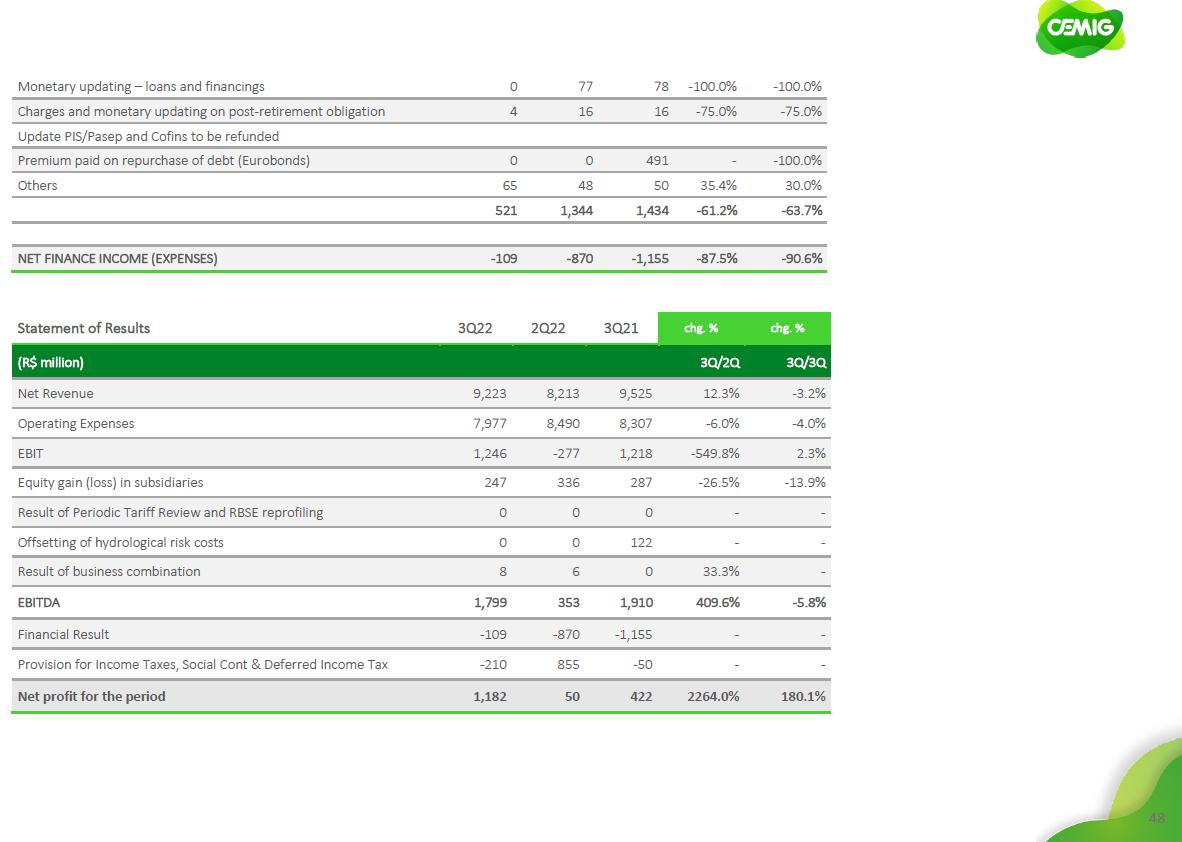Click the Operating Expenses row label

click(76, 423)
